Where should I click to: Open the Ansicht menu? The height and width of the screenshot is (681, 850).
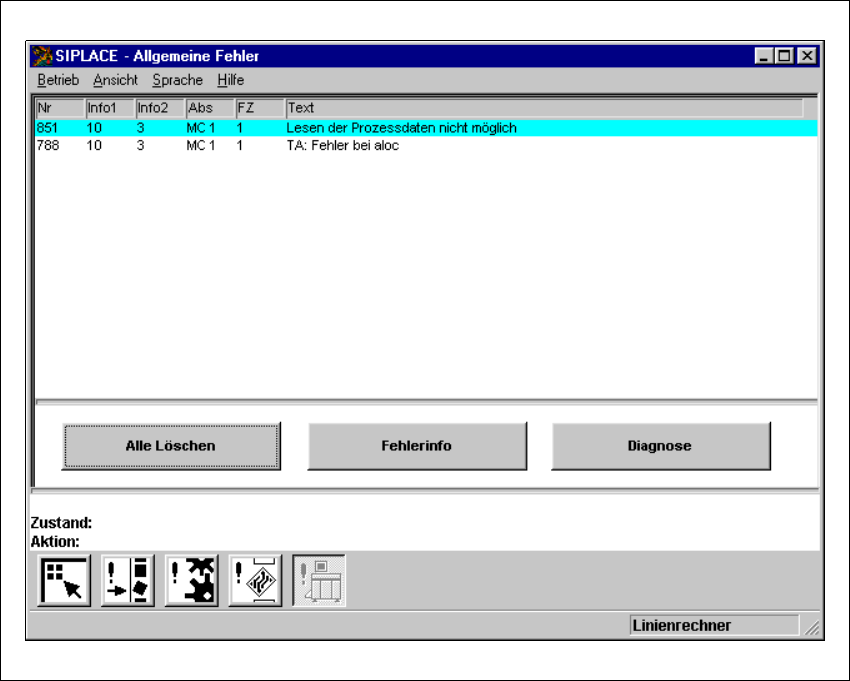[115, 80]
